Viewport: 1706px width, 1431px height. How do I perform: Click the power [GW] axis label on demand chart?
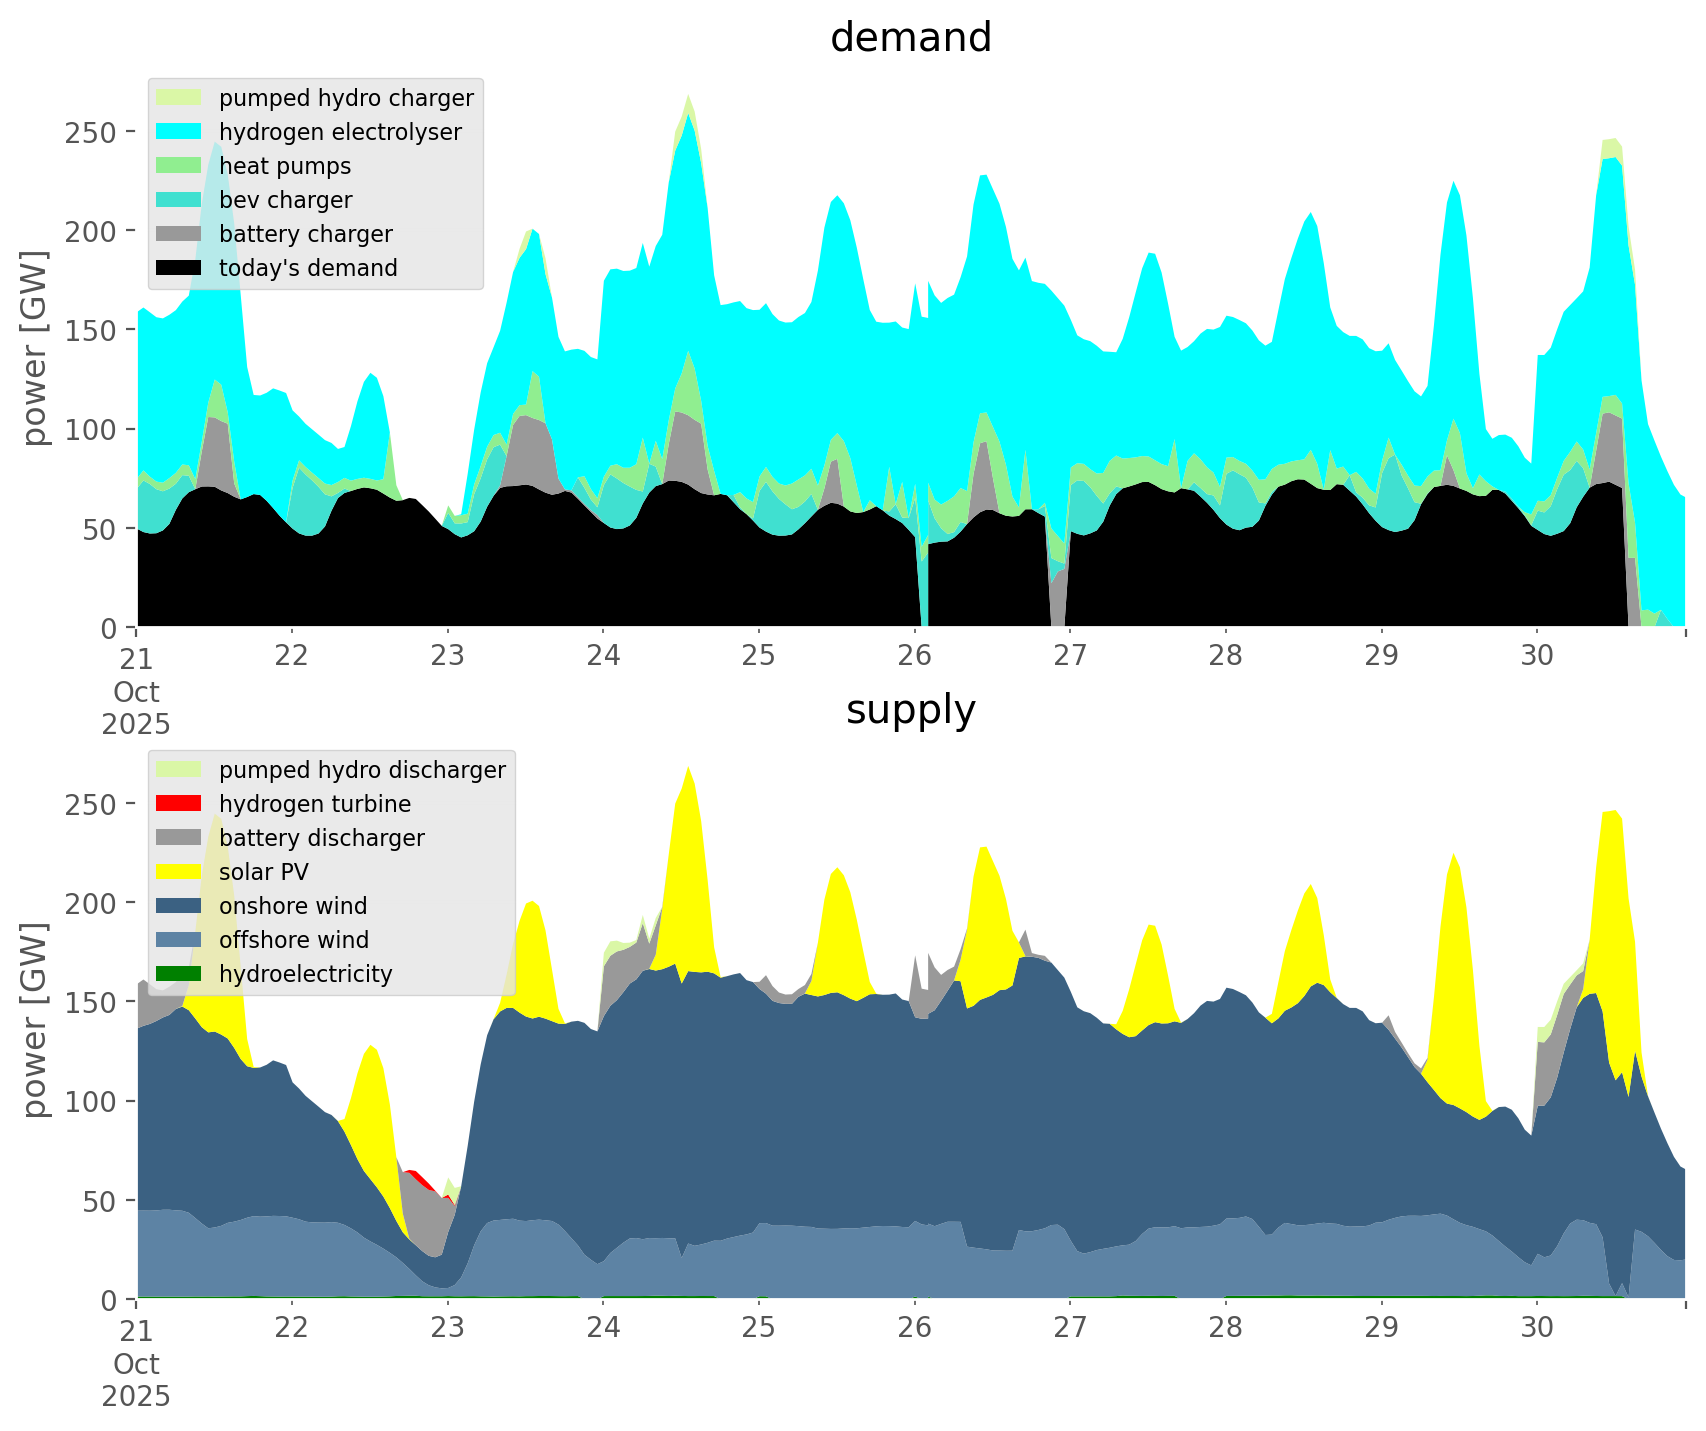point(35,348)
